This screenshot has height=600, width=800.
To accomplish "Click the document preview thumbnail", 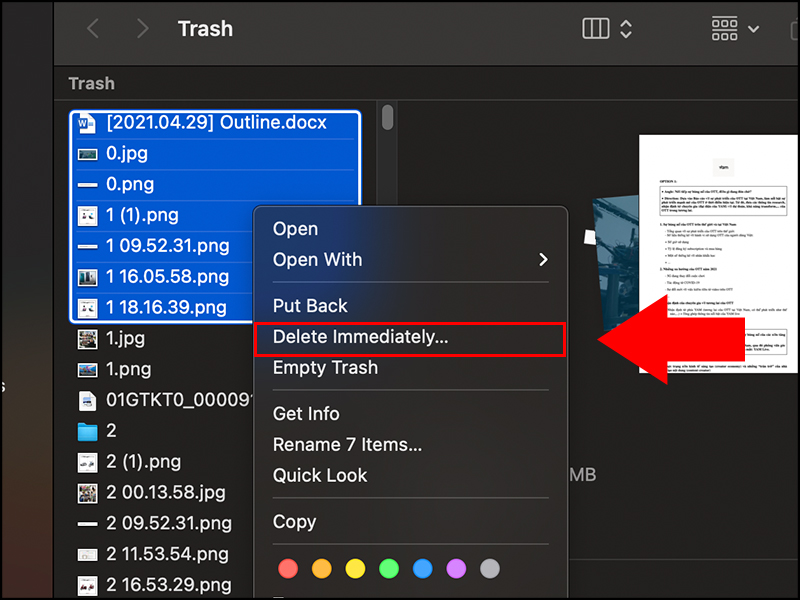I will 718,254.
